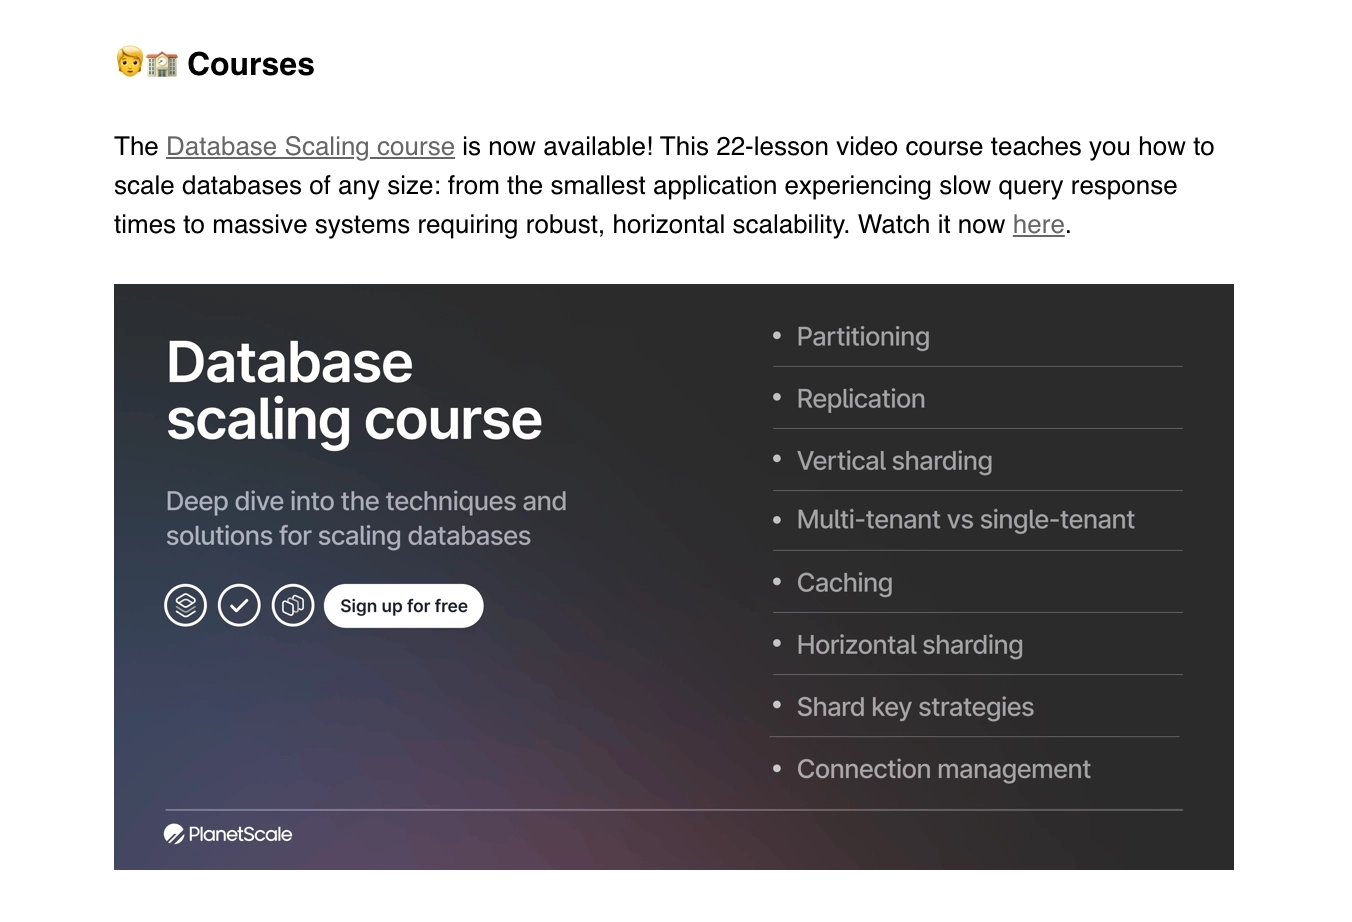Click the Database scaling course banner image
Viewport: 1352px width, 922px height.
click(675, 577)
